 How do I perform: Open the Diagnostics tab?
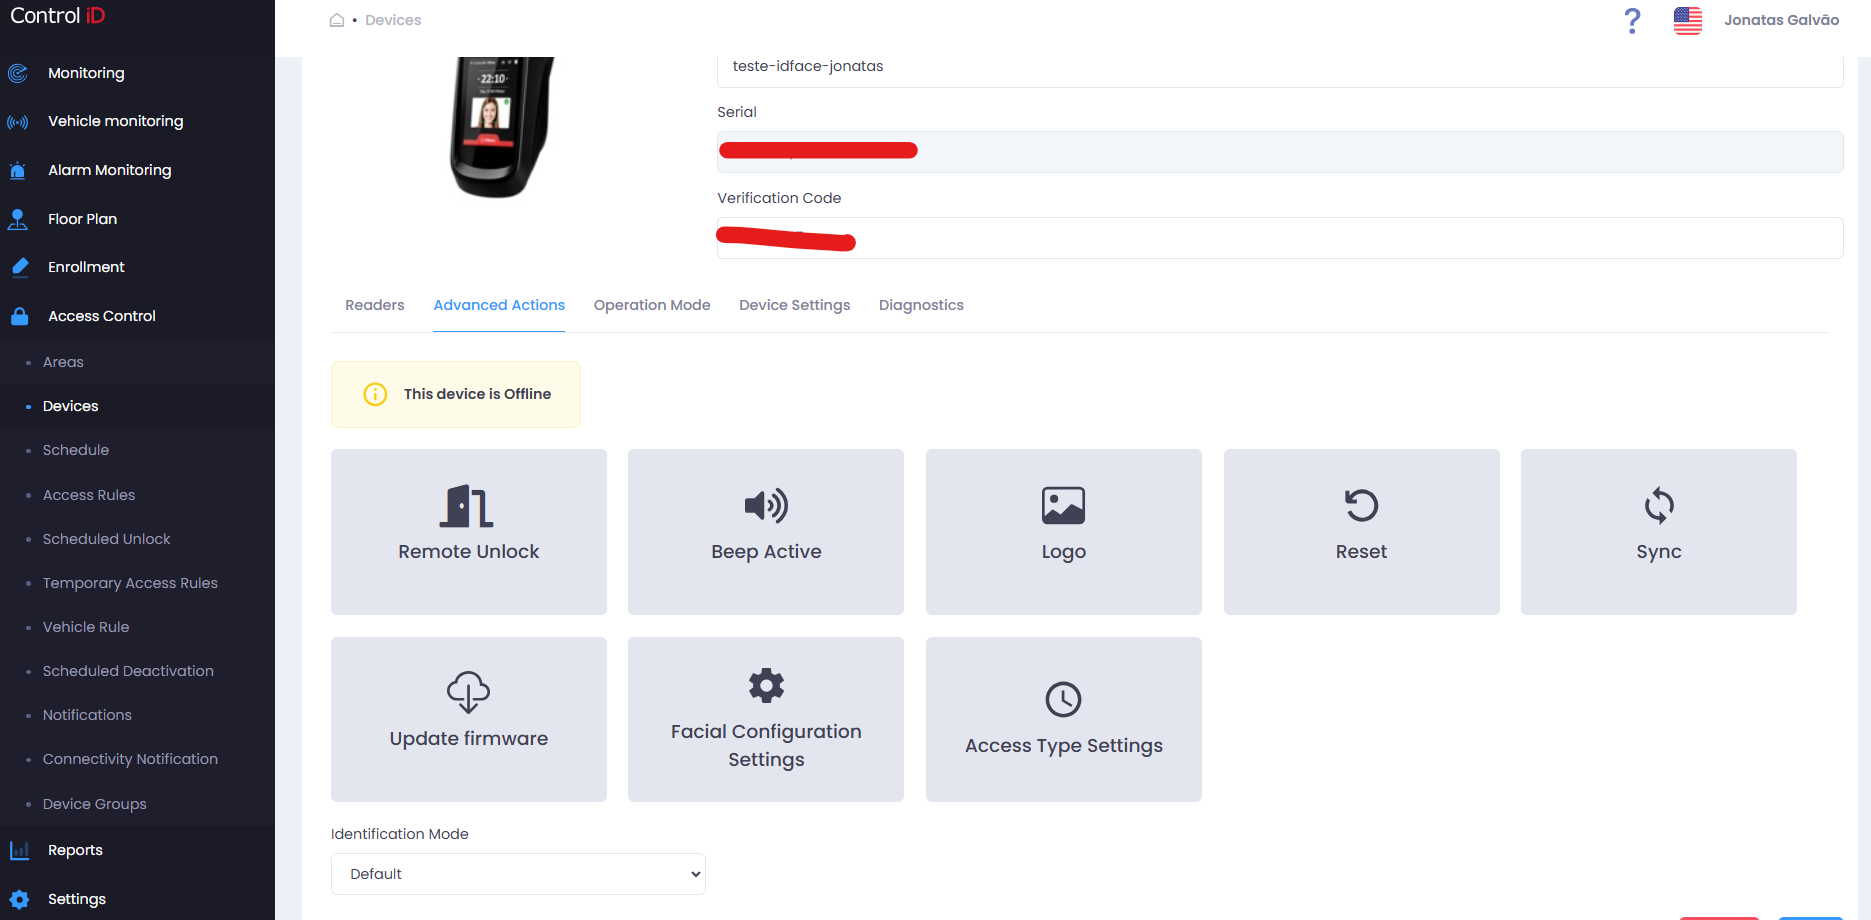pyautogui.click(x=921, y=305)
